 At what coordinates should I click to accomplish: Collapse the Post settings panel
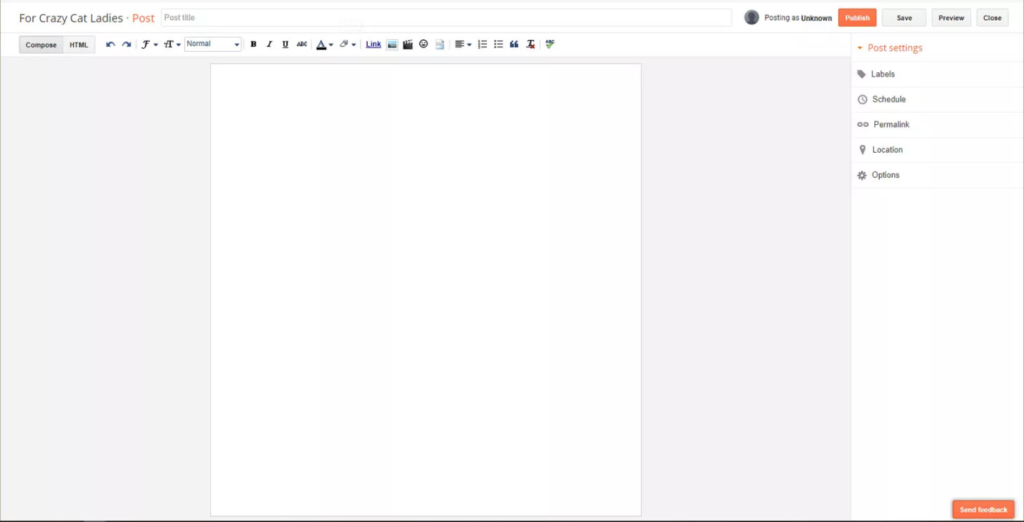click(889, 48)
